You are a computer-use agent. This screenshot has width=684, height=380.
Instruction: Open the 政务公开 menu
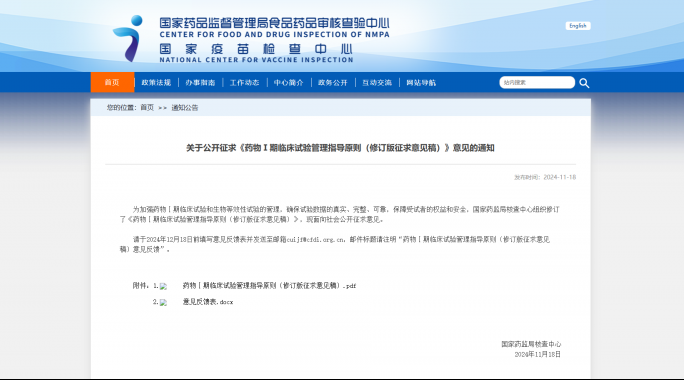[x=333, y=82]
